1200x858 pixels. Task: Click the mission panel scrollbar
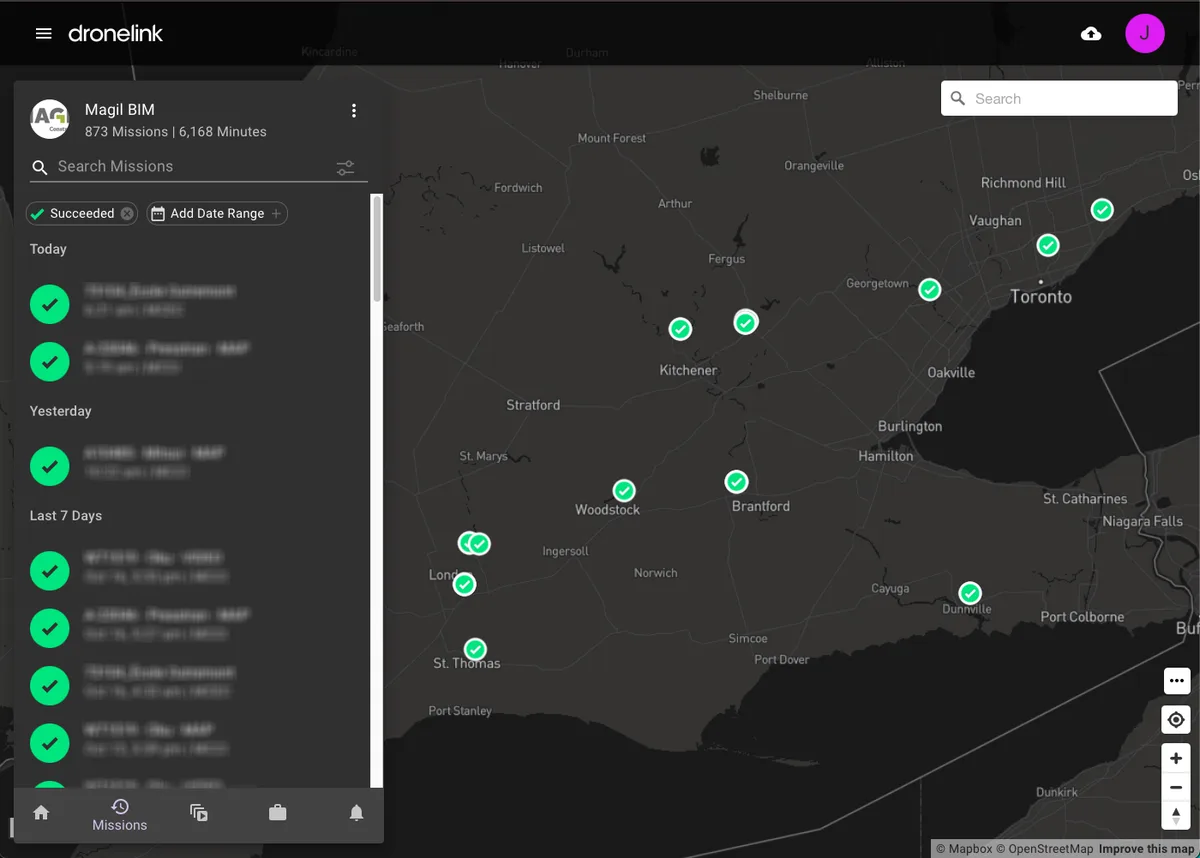pos(377,248)
